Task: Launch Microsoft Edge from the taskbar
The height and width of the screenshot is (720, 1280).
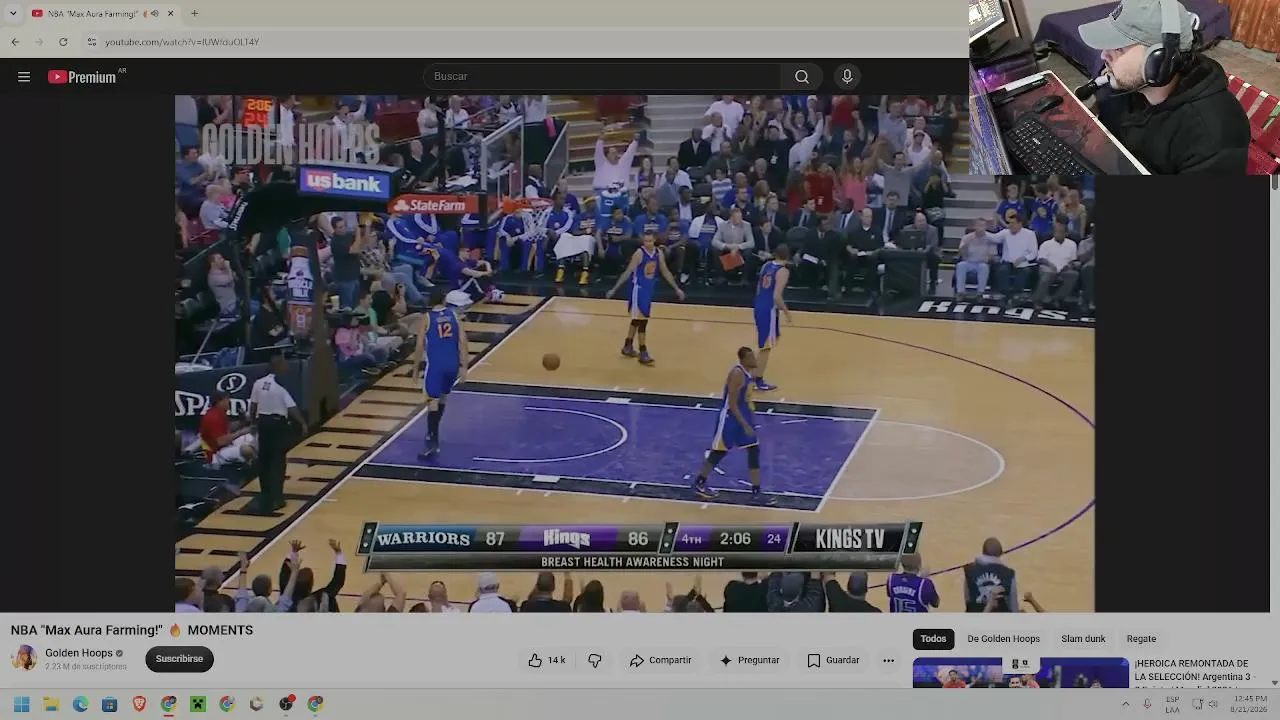Action: [x=81, y=704]
